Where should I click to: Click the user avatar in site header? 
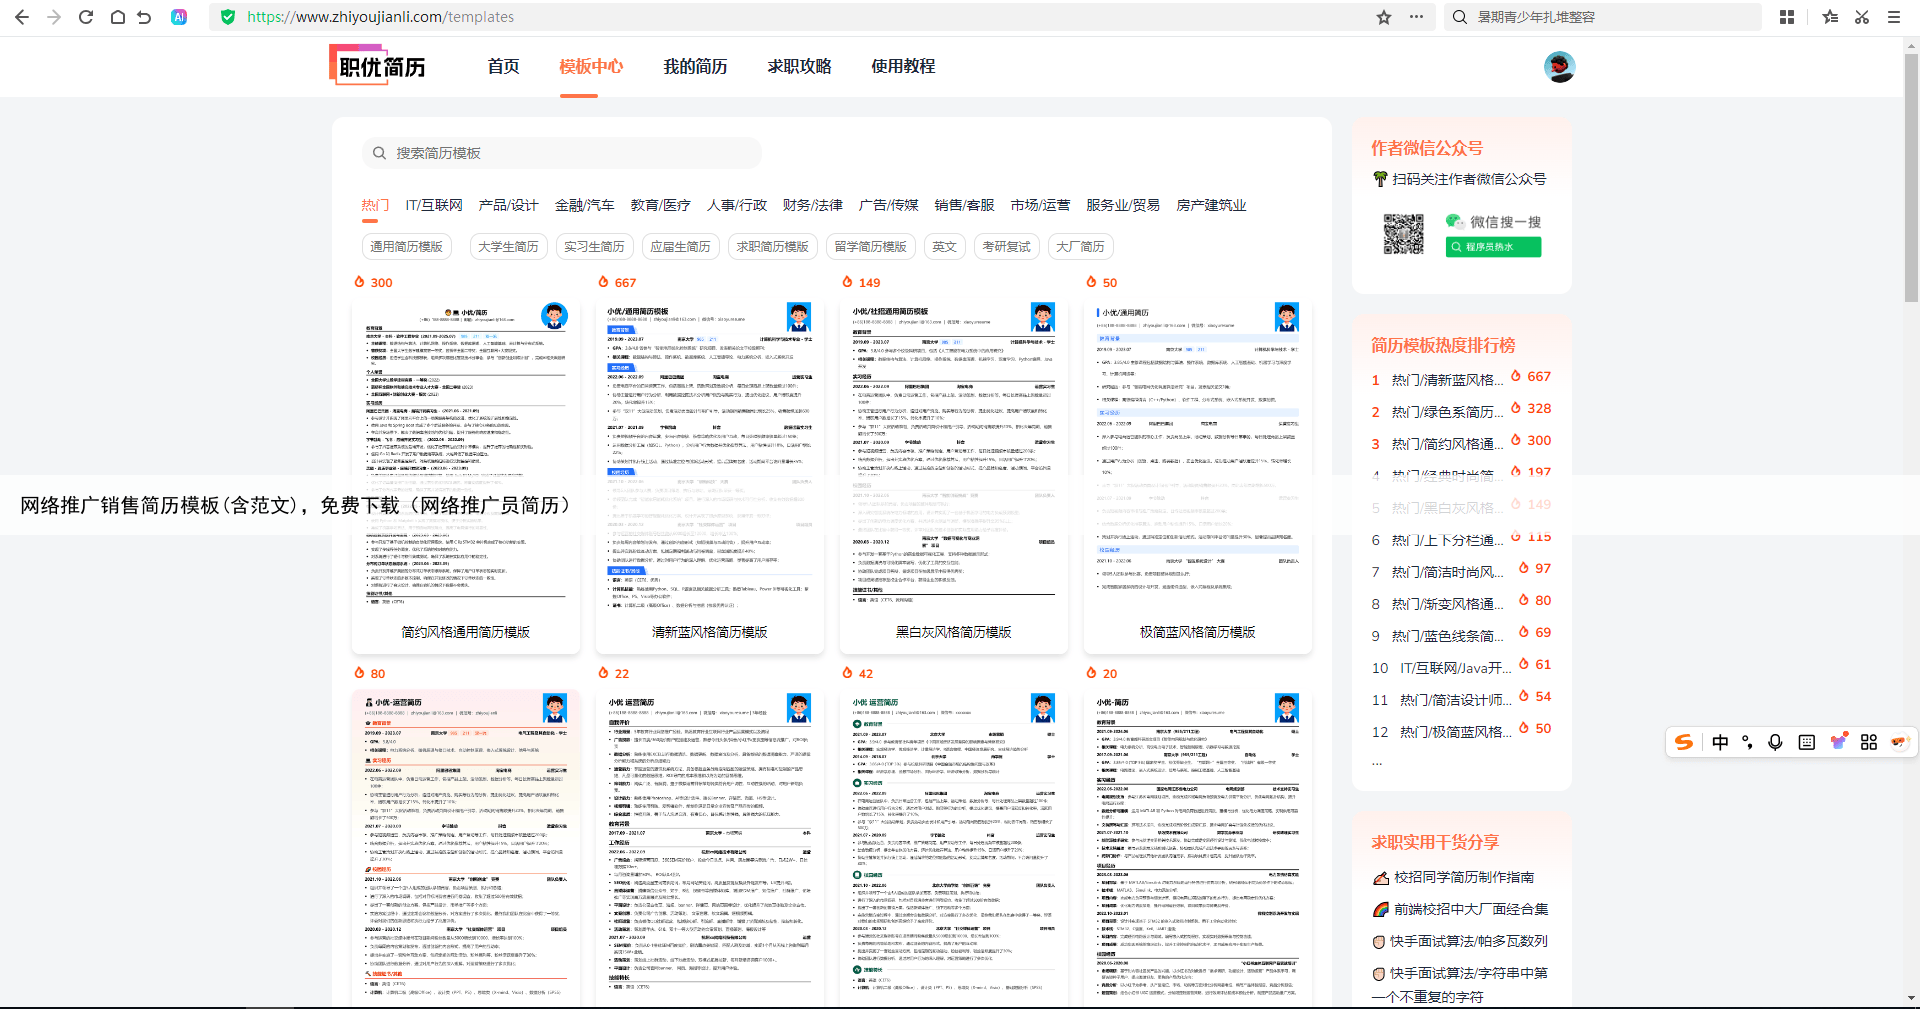point(1559,67)
